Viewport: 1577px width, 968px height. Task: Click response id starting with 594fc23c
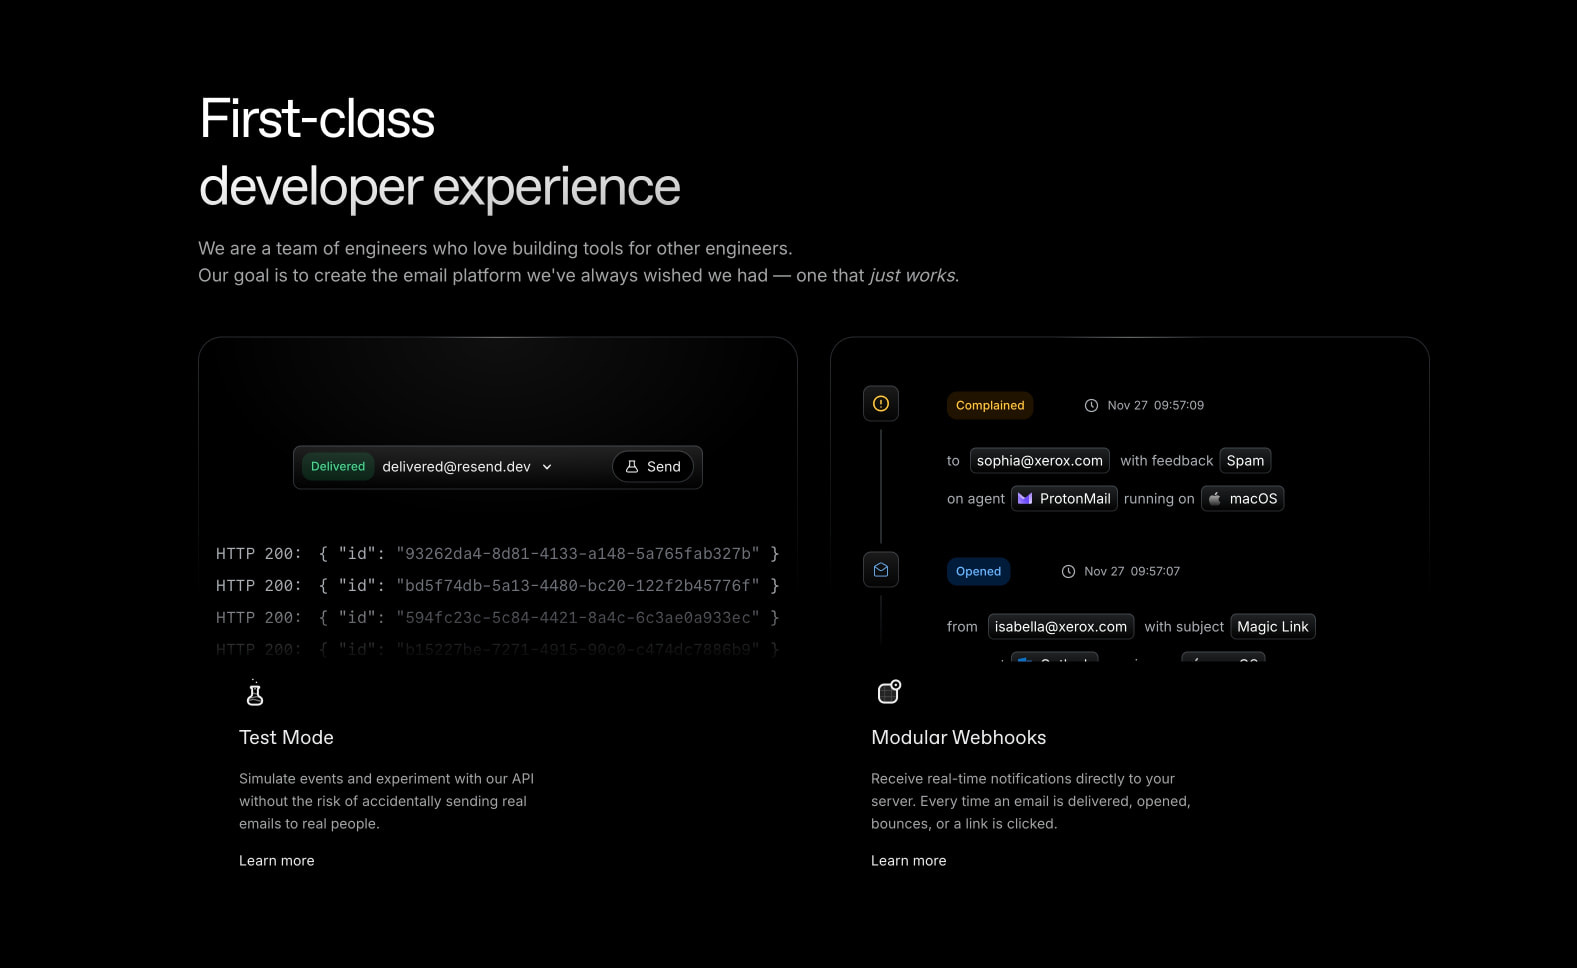click(578, 618)
